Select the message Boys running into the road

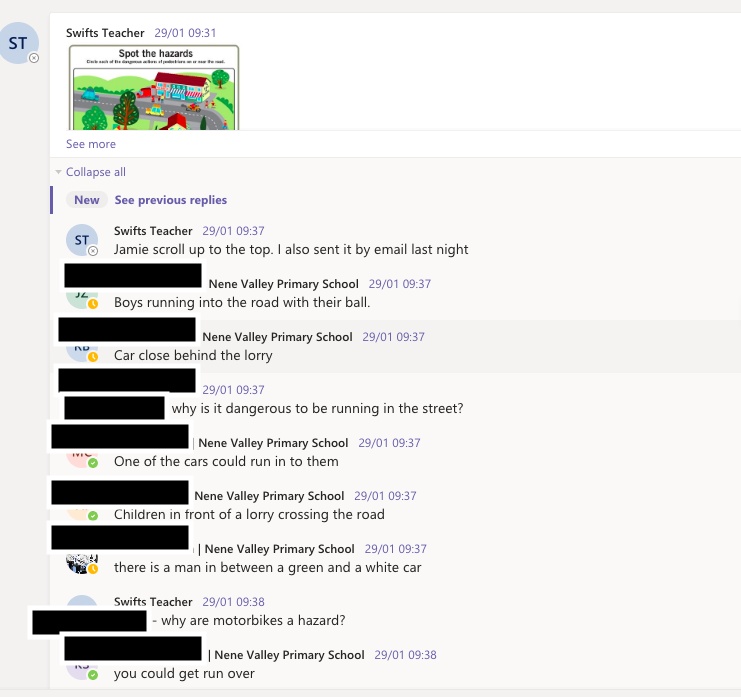click(242, 302)
